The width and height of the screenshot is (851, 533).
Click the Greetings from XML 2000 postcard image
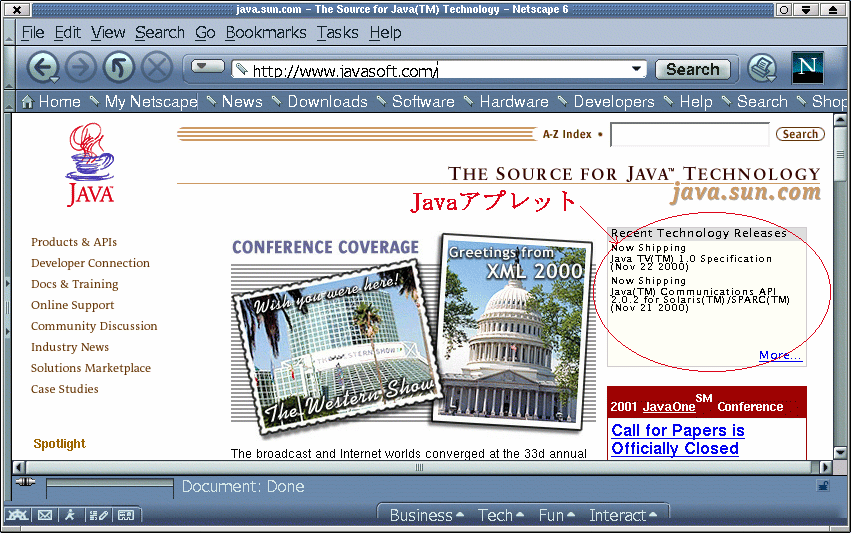[x=513, y=331]
